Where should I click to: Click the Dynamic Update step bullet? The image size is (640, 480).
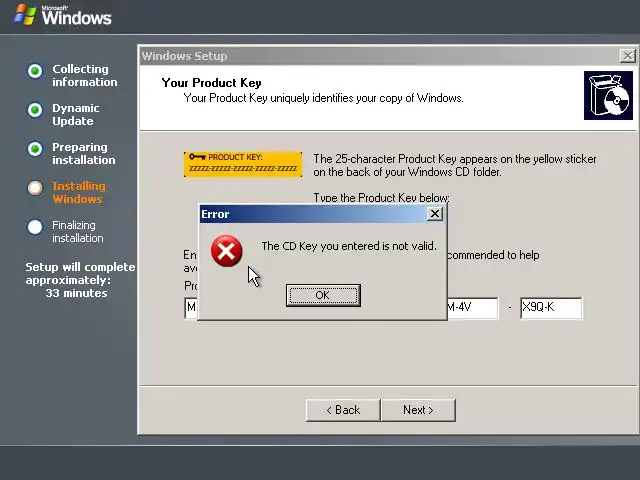(x=35, y=110)
